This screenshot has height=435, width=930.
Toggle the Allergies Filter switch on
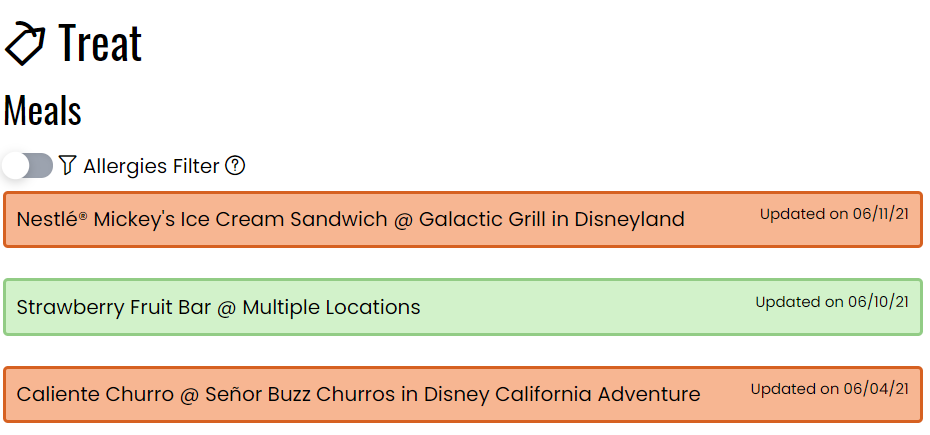click(27, 166)
